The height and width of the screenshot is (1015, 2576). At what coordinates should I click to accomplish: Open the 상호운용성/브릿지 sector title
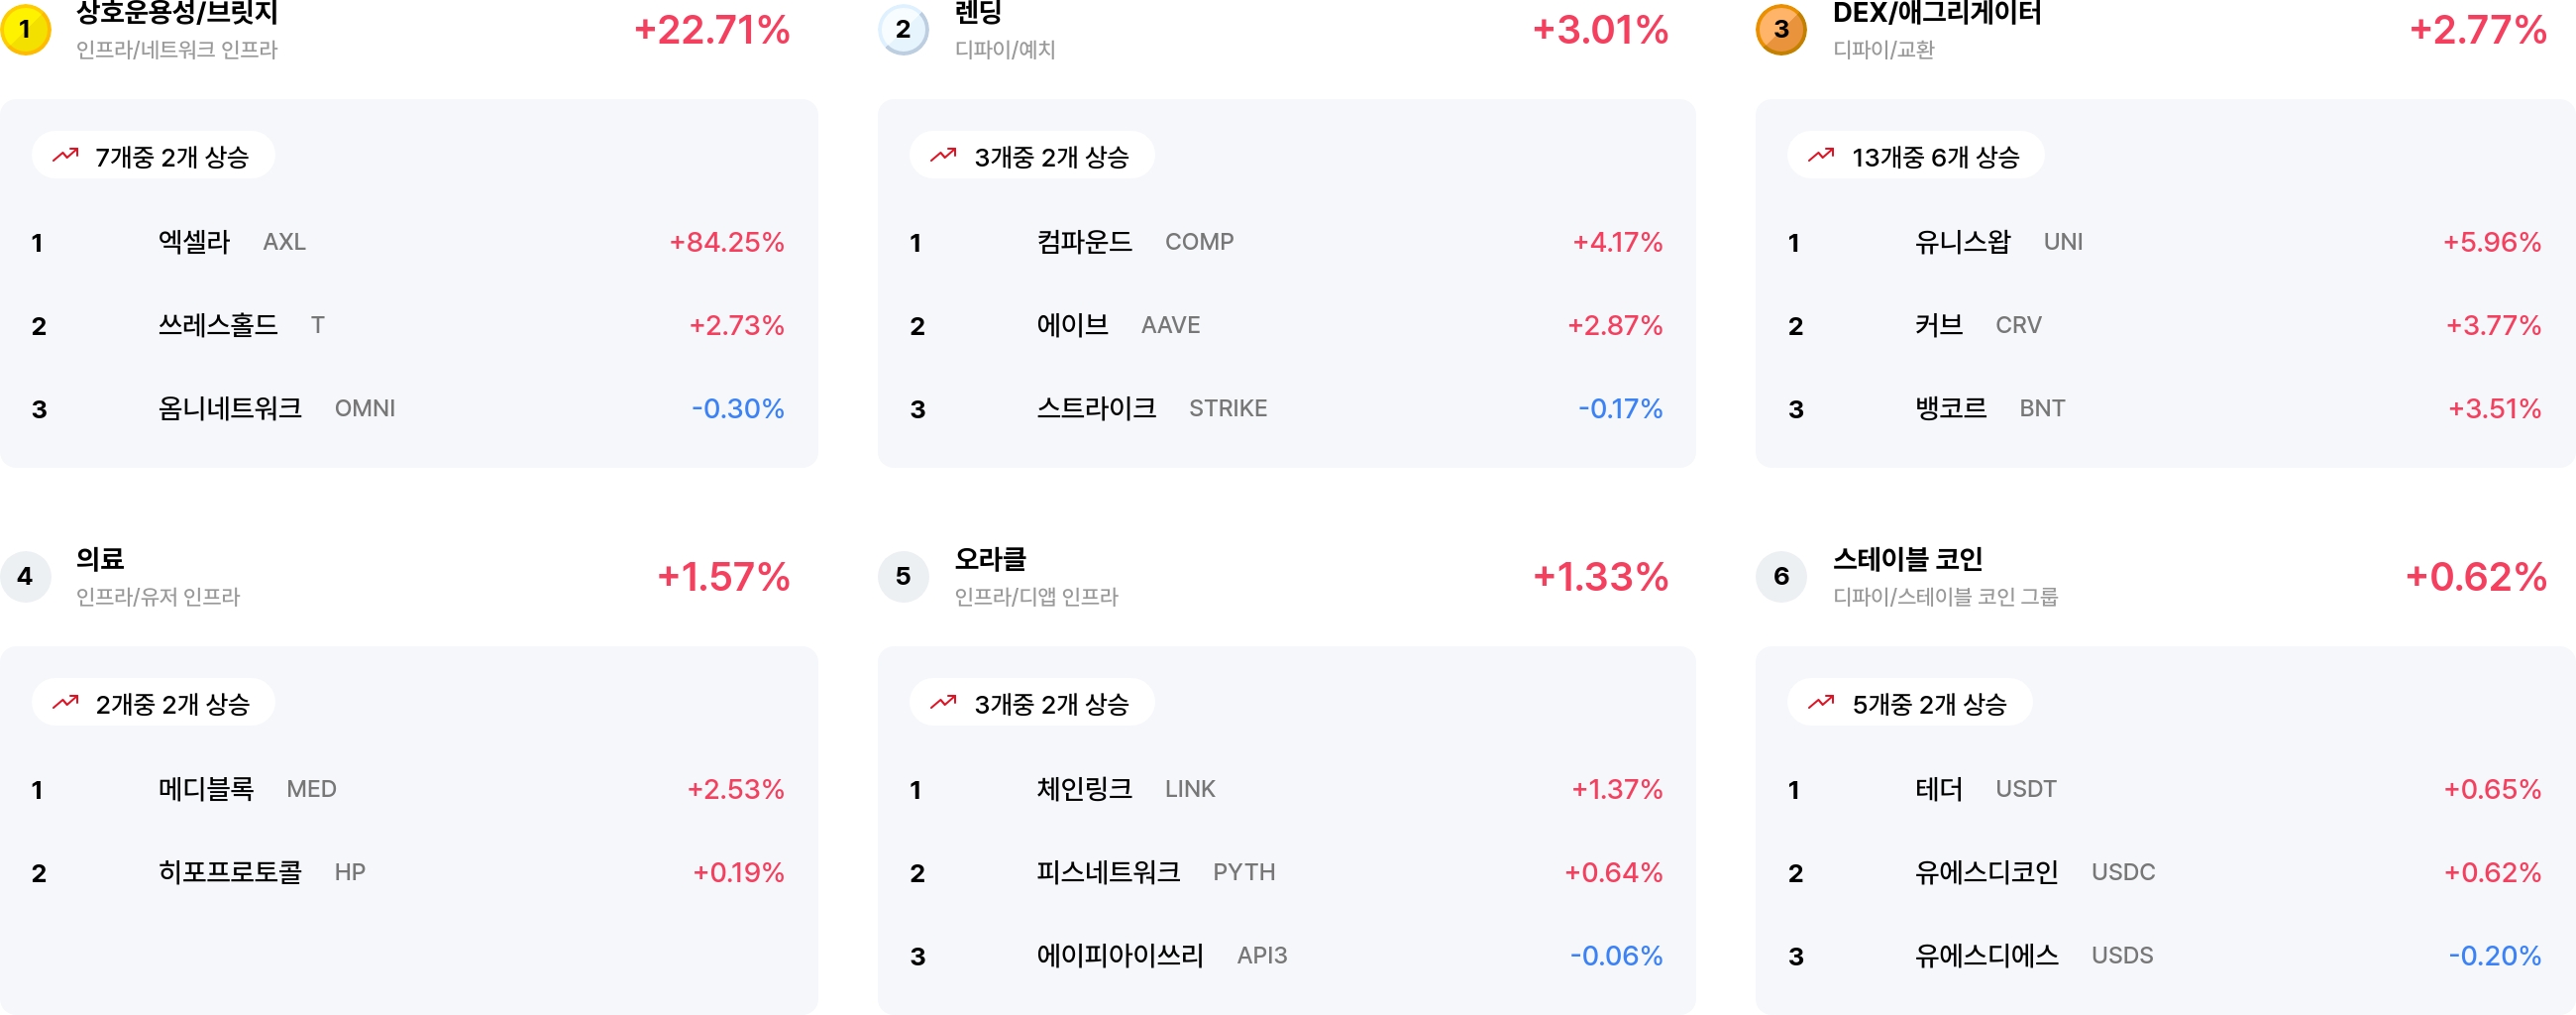click(177, 13)
